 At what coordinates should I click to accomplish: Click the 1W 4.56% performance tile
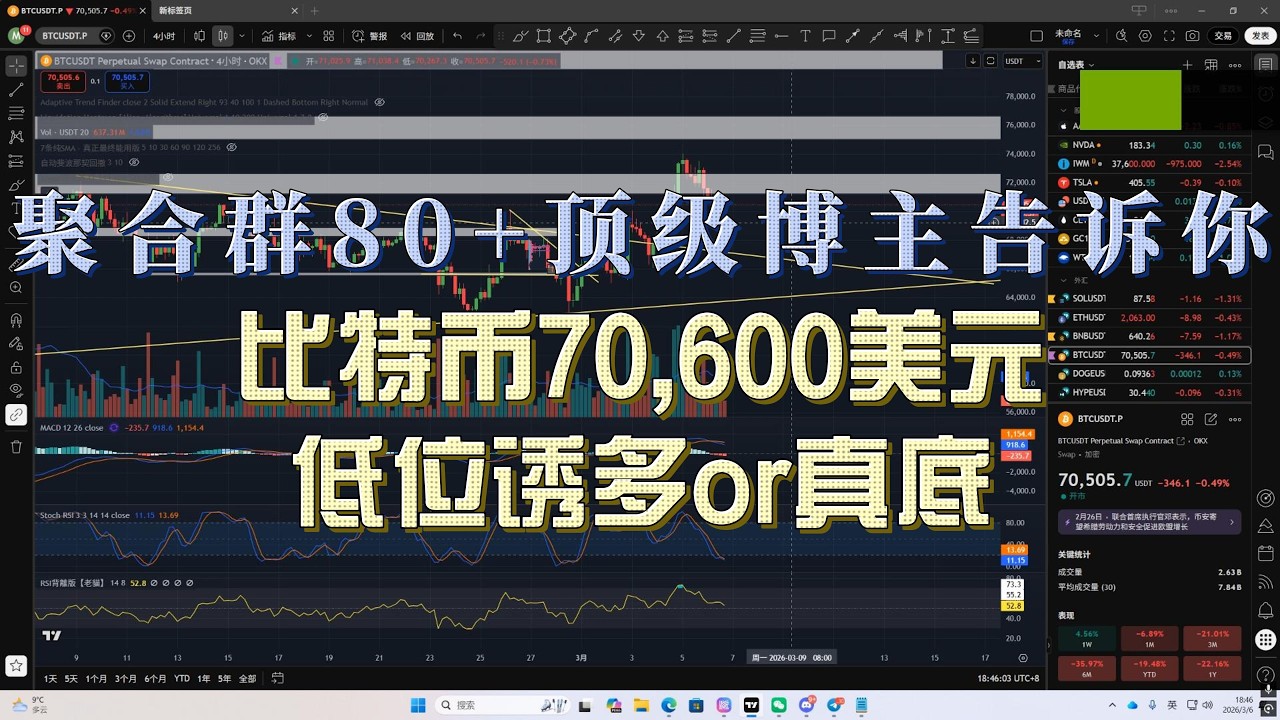tap(1087, 639)
